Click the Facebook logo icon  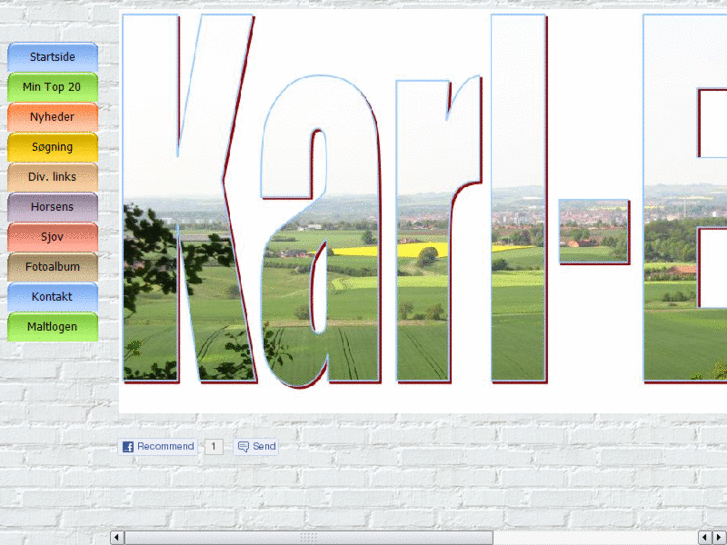(128, 447)
